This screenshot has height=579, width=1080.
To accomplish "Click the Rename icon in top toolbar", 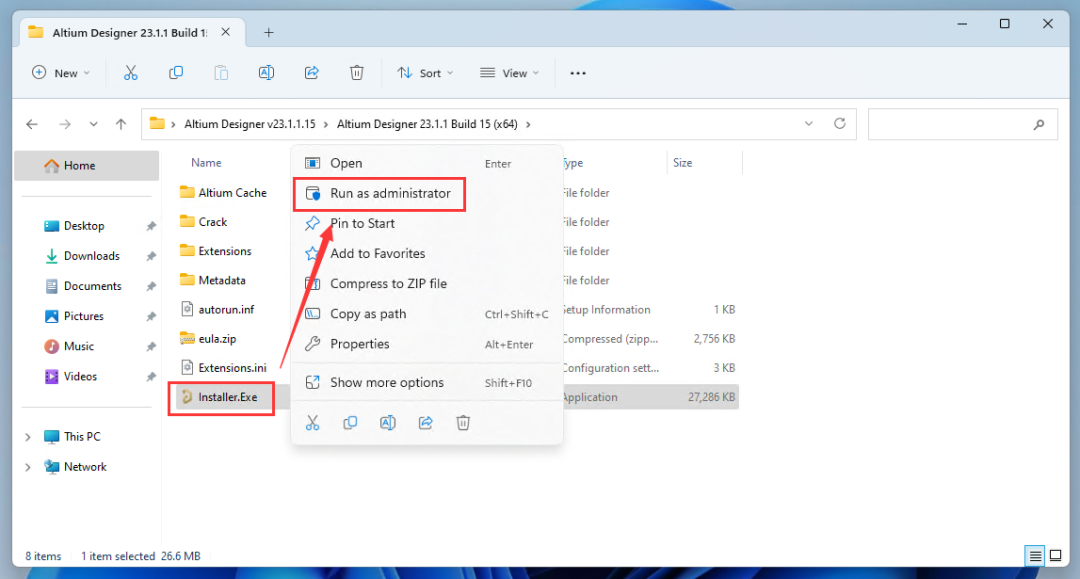I will click(266, 73).
